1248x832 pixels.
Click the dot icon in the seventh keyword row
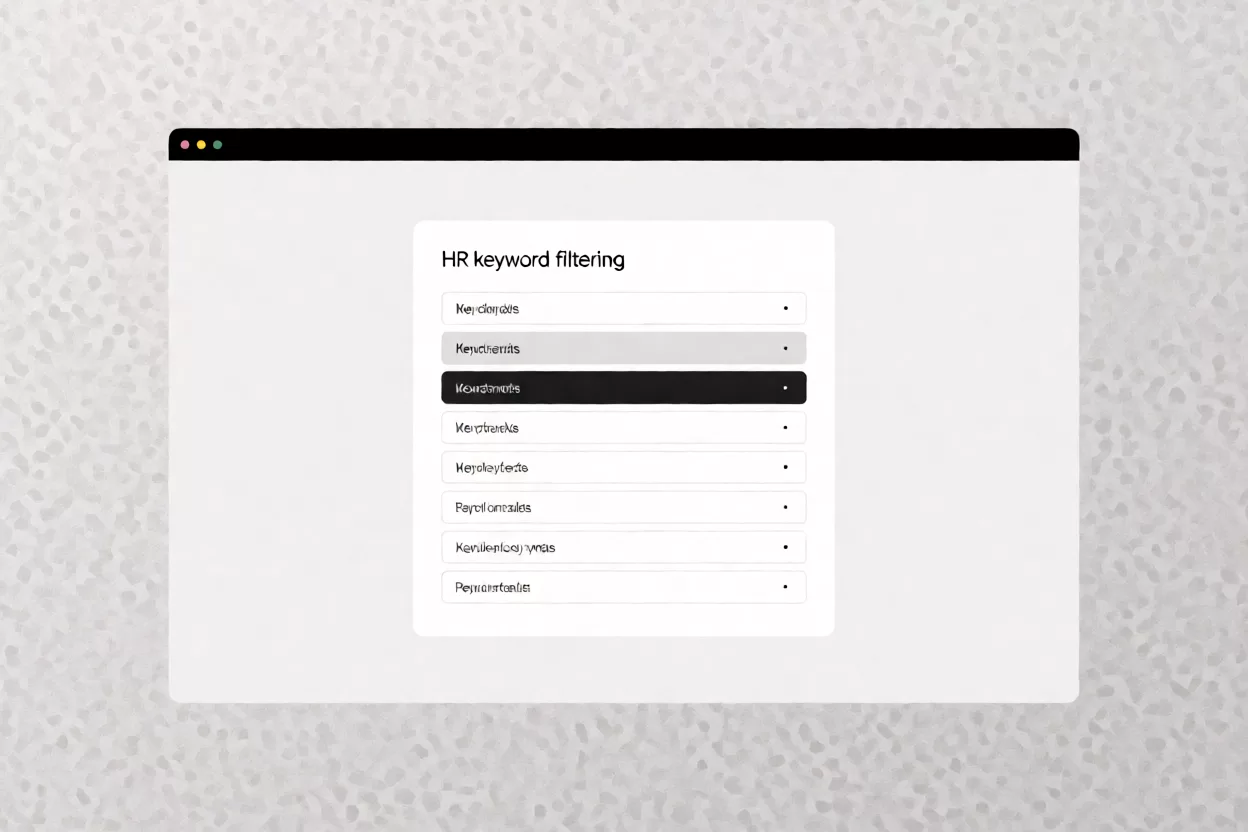(785, 547)
